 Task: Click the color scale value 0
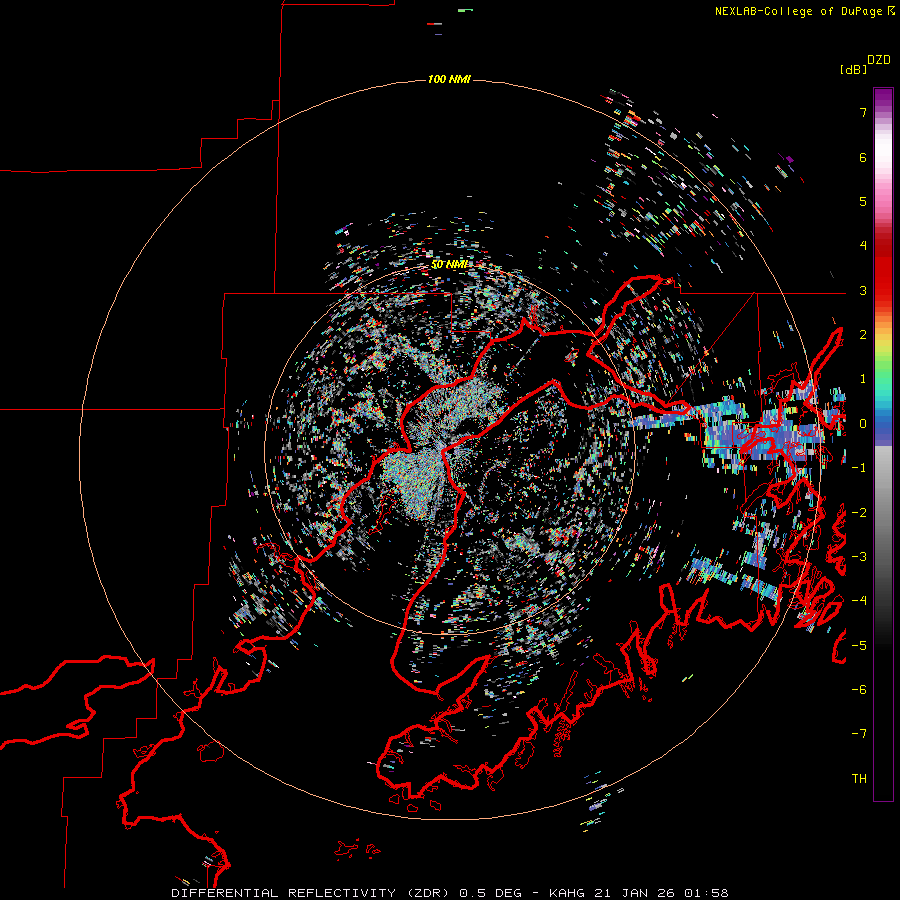tap(863, 424)
